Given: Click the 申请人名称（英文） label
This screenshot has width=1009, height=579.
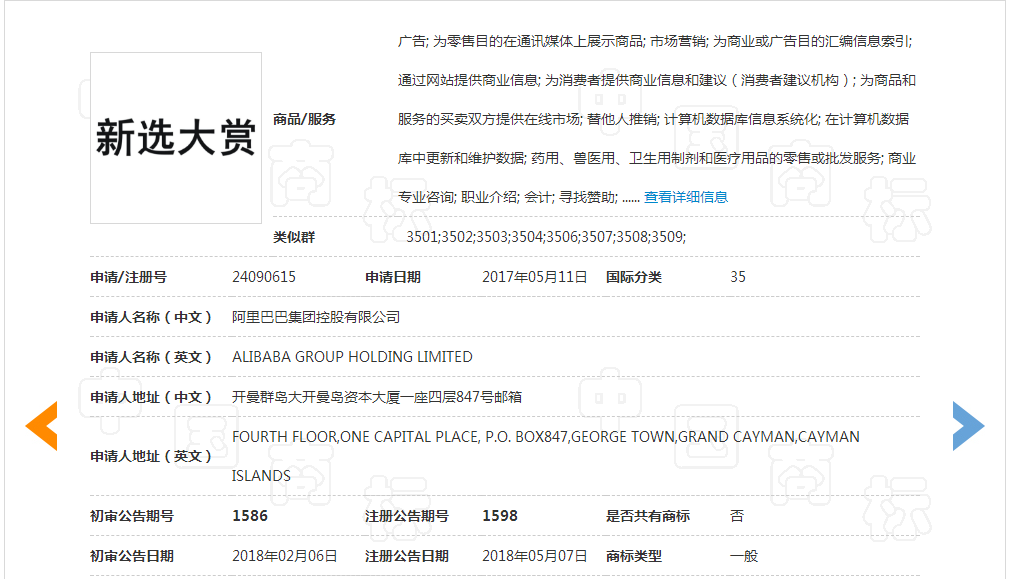Looking at the screenshot, I should pyautogui.click(x=151, y=357).
